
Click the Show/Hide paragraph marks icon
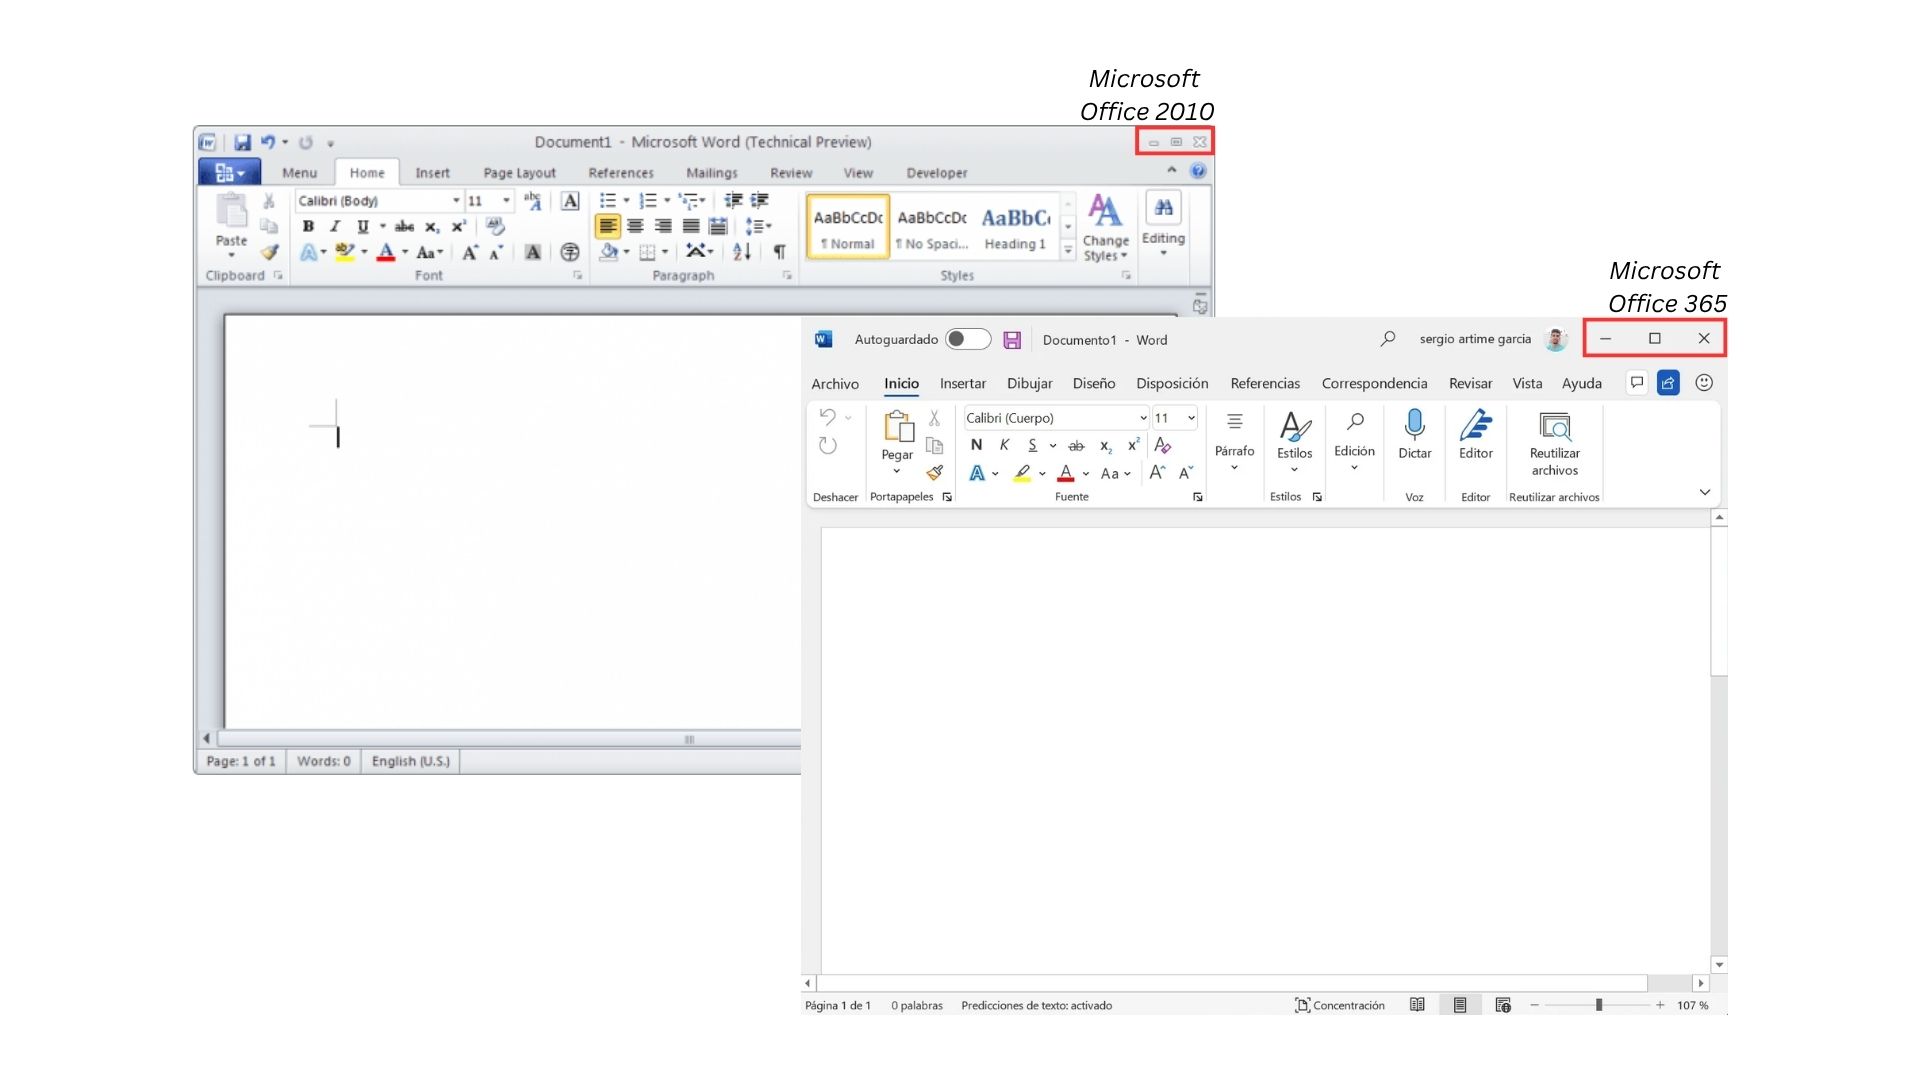tap(779, 252)
